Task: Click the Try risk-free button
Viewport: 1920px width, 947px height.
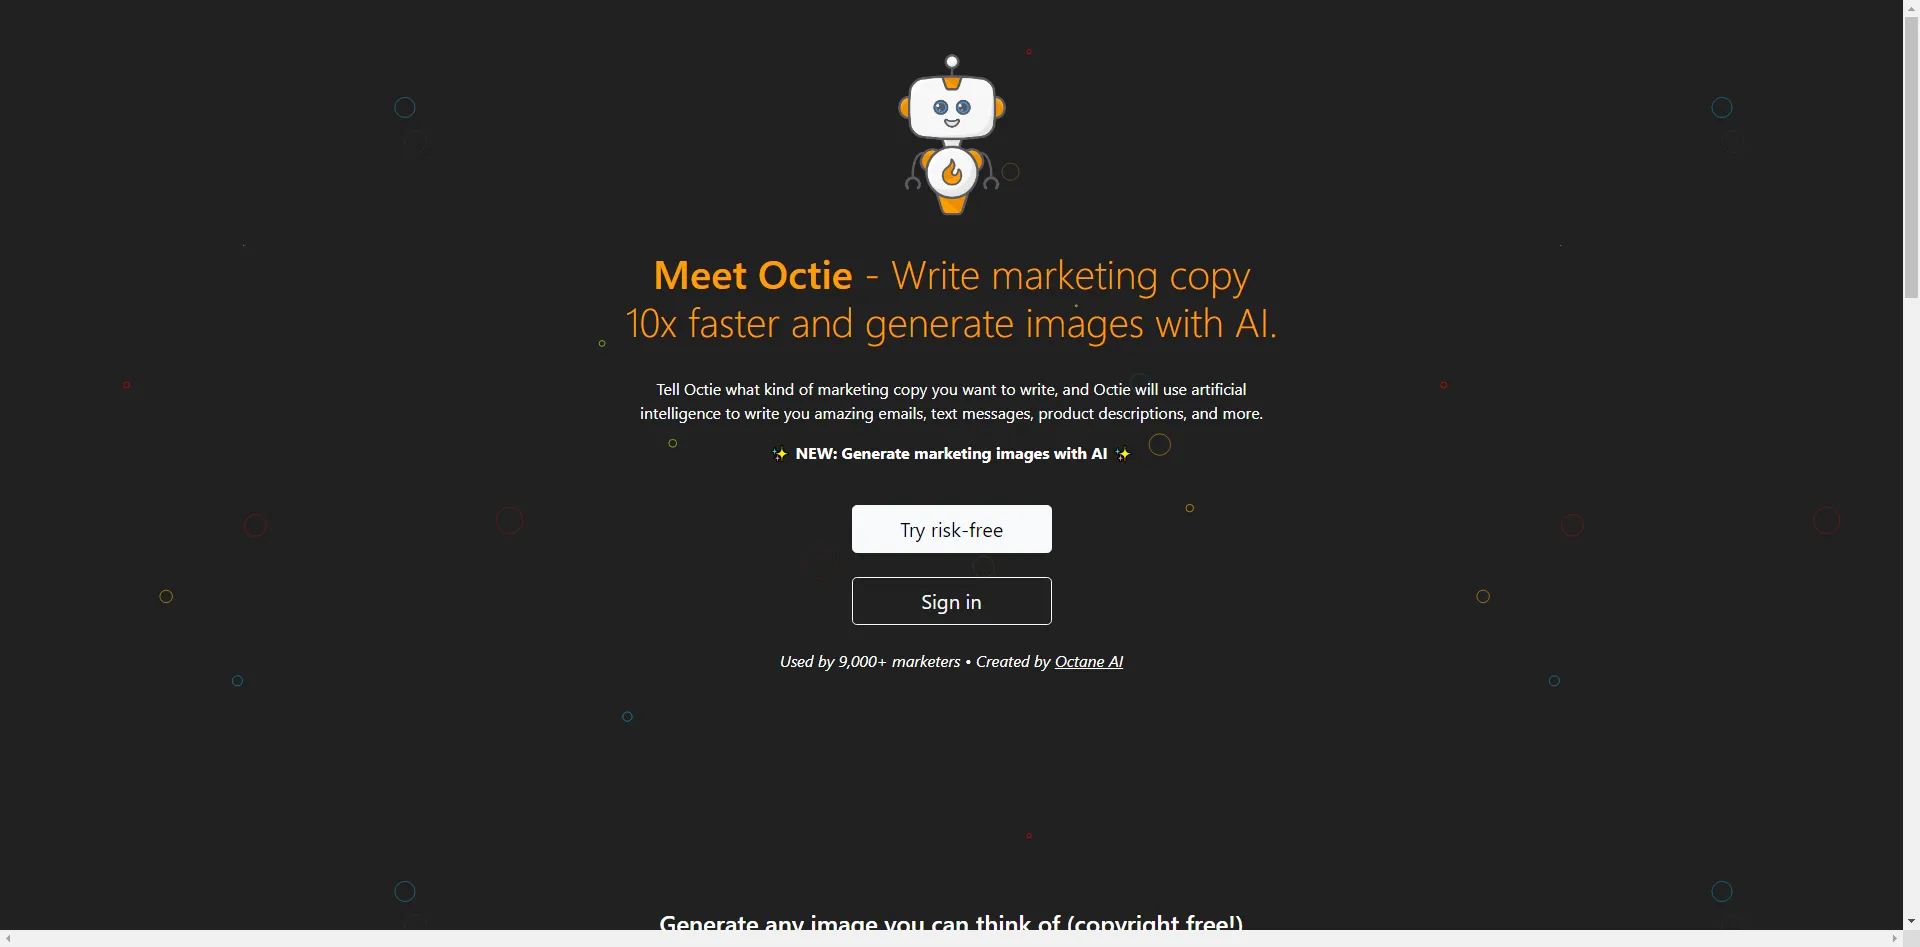Action: point(952,529)
